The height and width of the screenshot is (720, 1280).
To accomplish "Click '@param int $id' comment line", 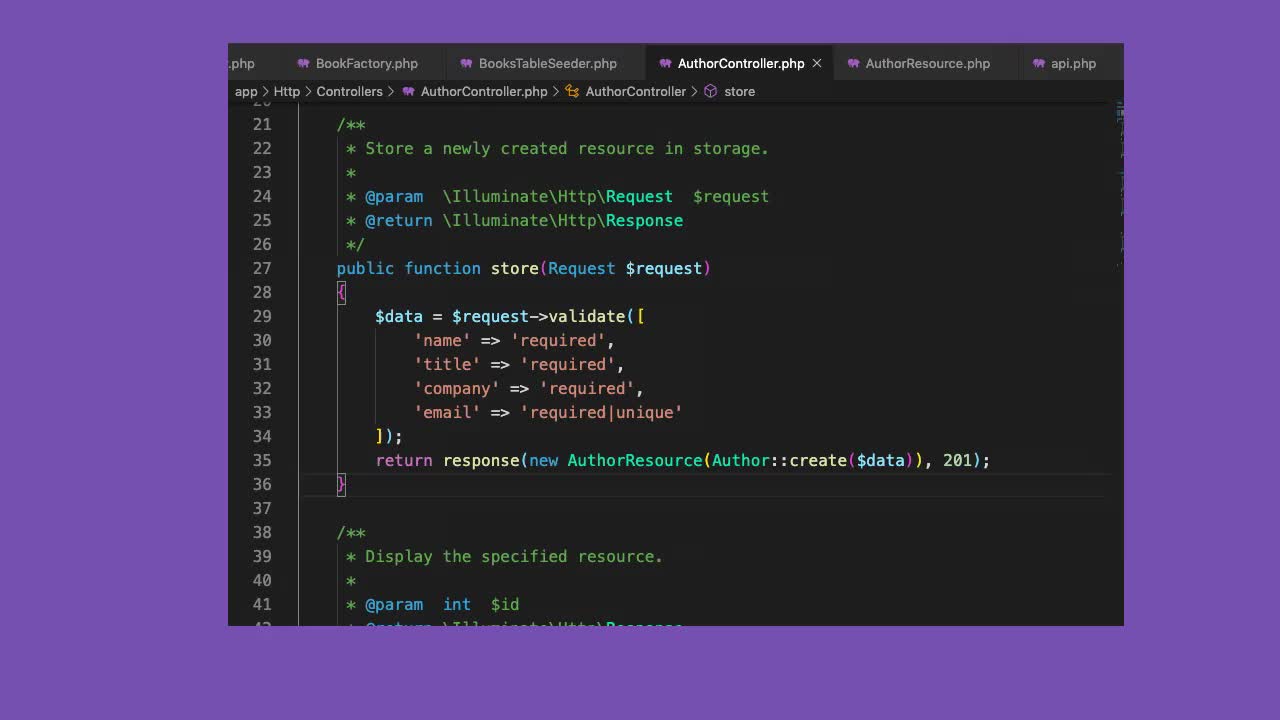I will pyautogui.click(x=442, y=604).
